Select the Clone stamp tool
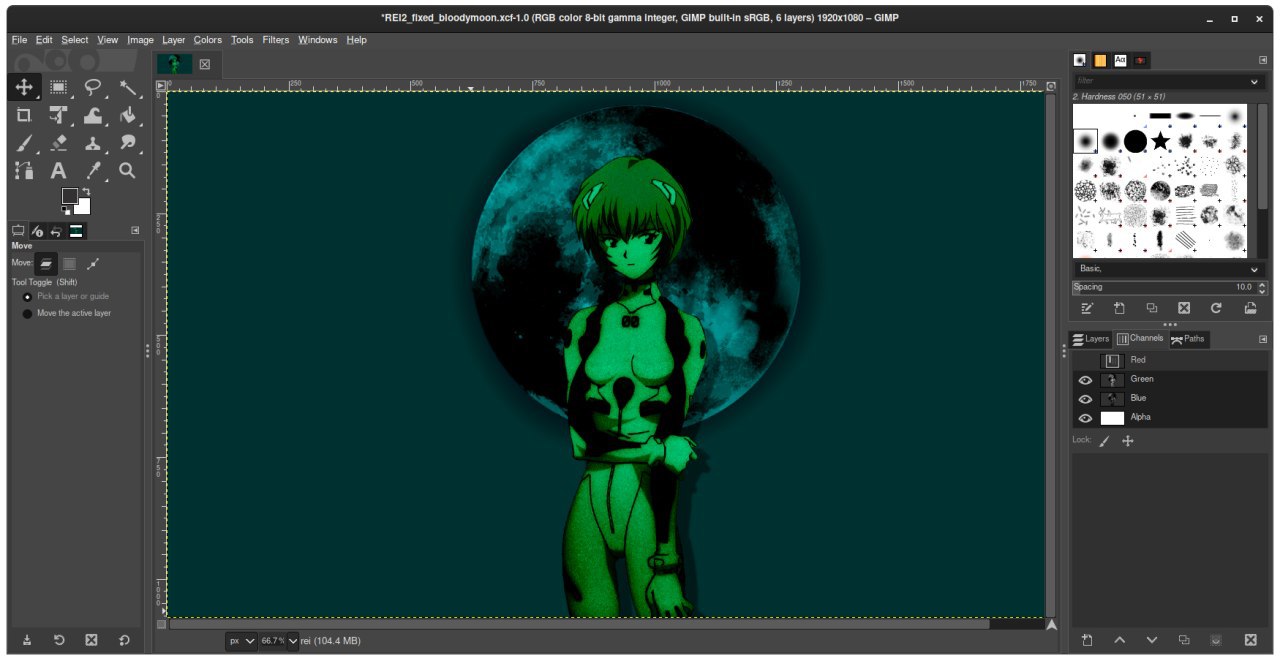Image resolution: width=1280 pixels, height=661 pixels. (x=93, y=143)
